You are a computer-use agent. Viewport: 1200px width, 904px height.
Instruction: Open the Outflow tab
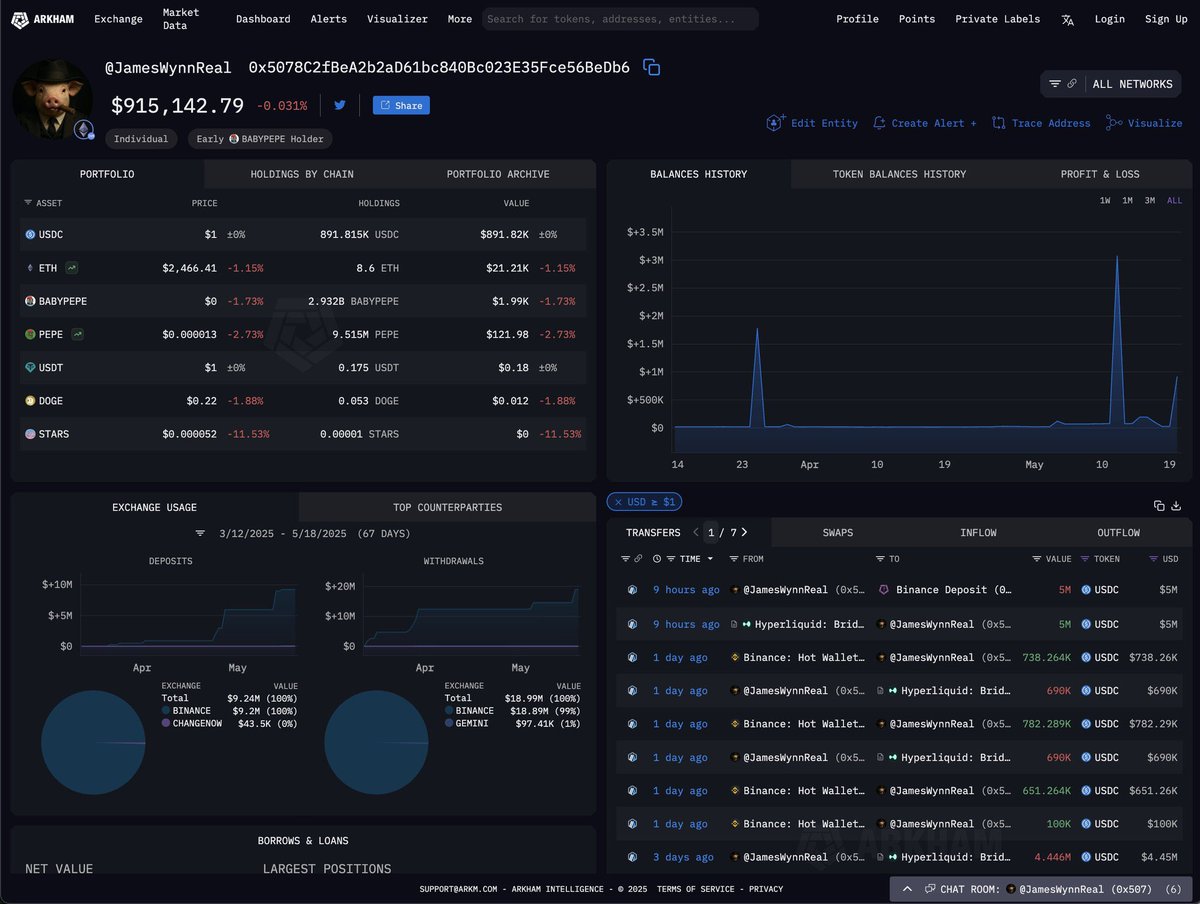pyautogui.click(x=1118, y=533)
